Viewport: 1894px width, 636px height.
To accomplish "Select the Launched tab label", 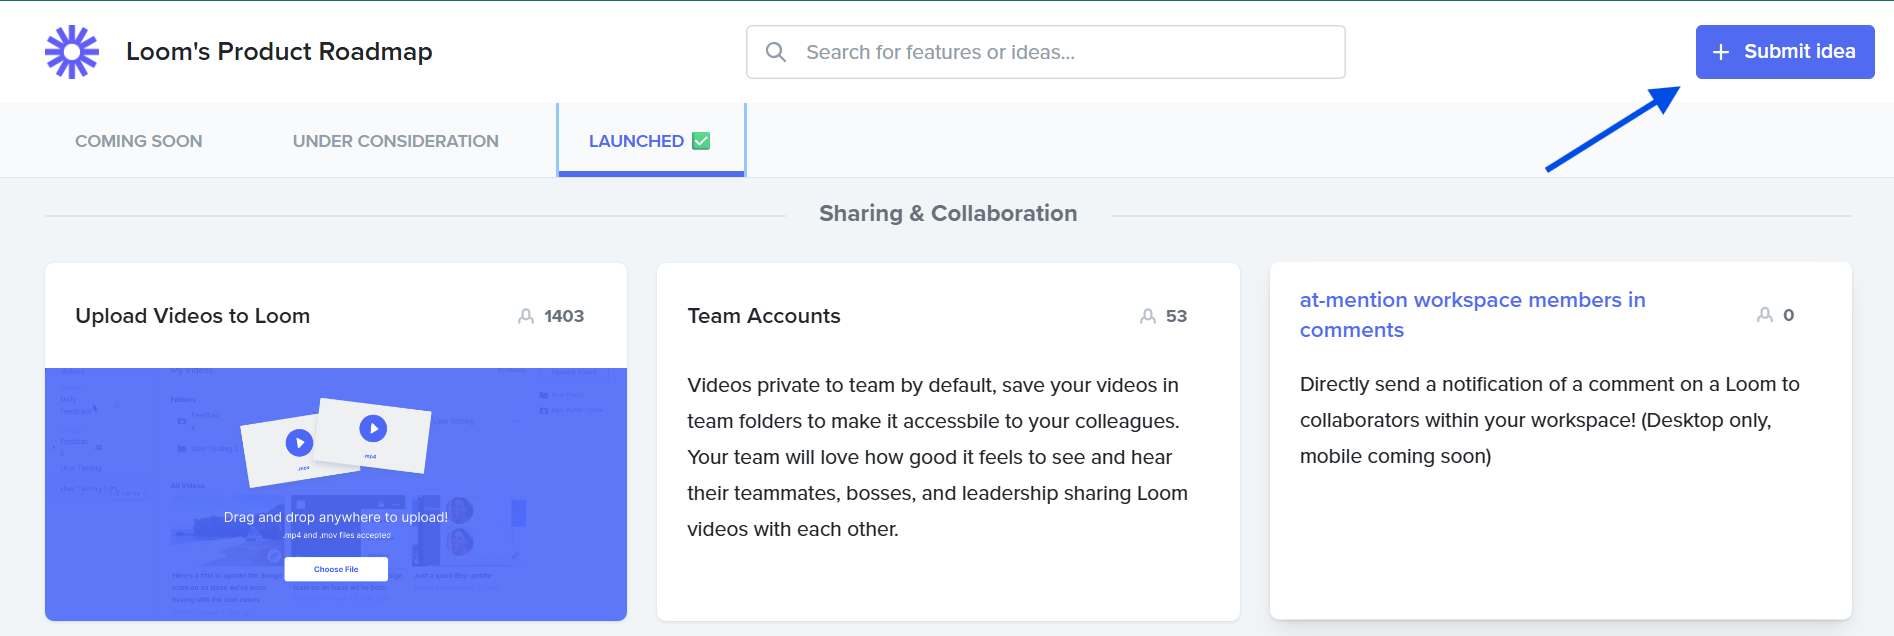I will [x=636, y=141].
